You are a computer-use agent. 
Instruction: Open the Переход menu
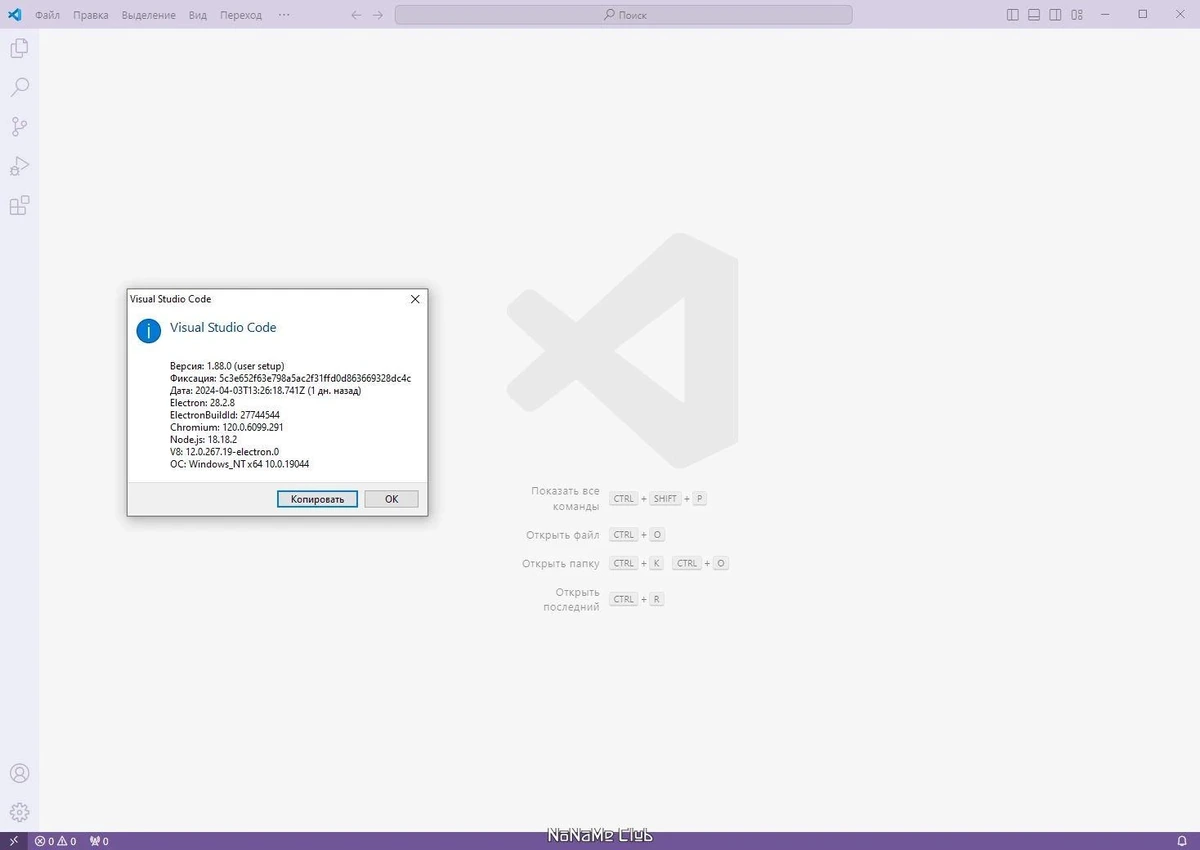tap(241, 15)
